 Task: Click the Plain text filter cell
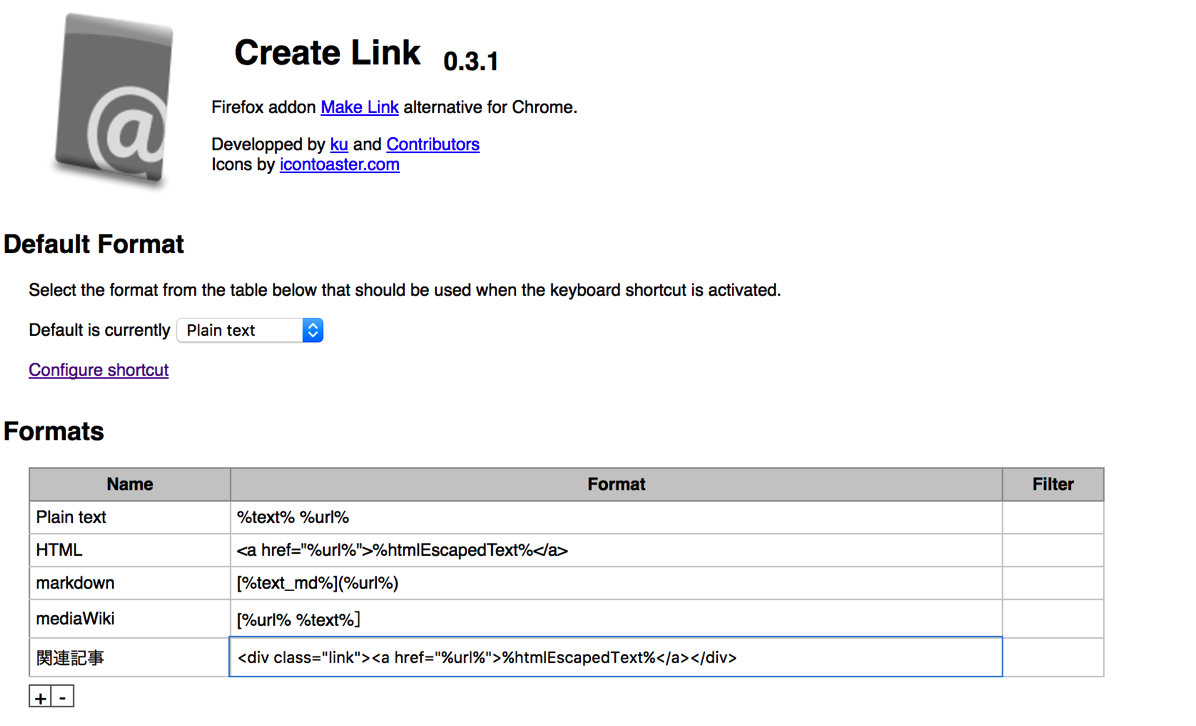coord(1053,517)
